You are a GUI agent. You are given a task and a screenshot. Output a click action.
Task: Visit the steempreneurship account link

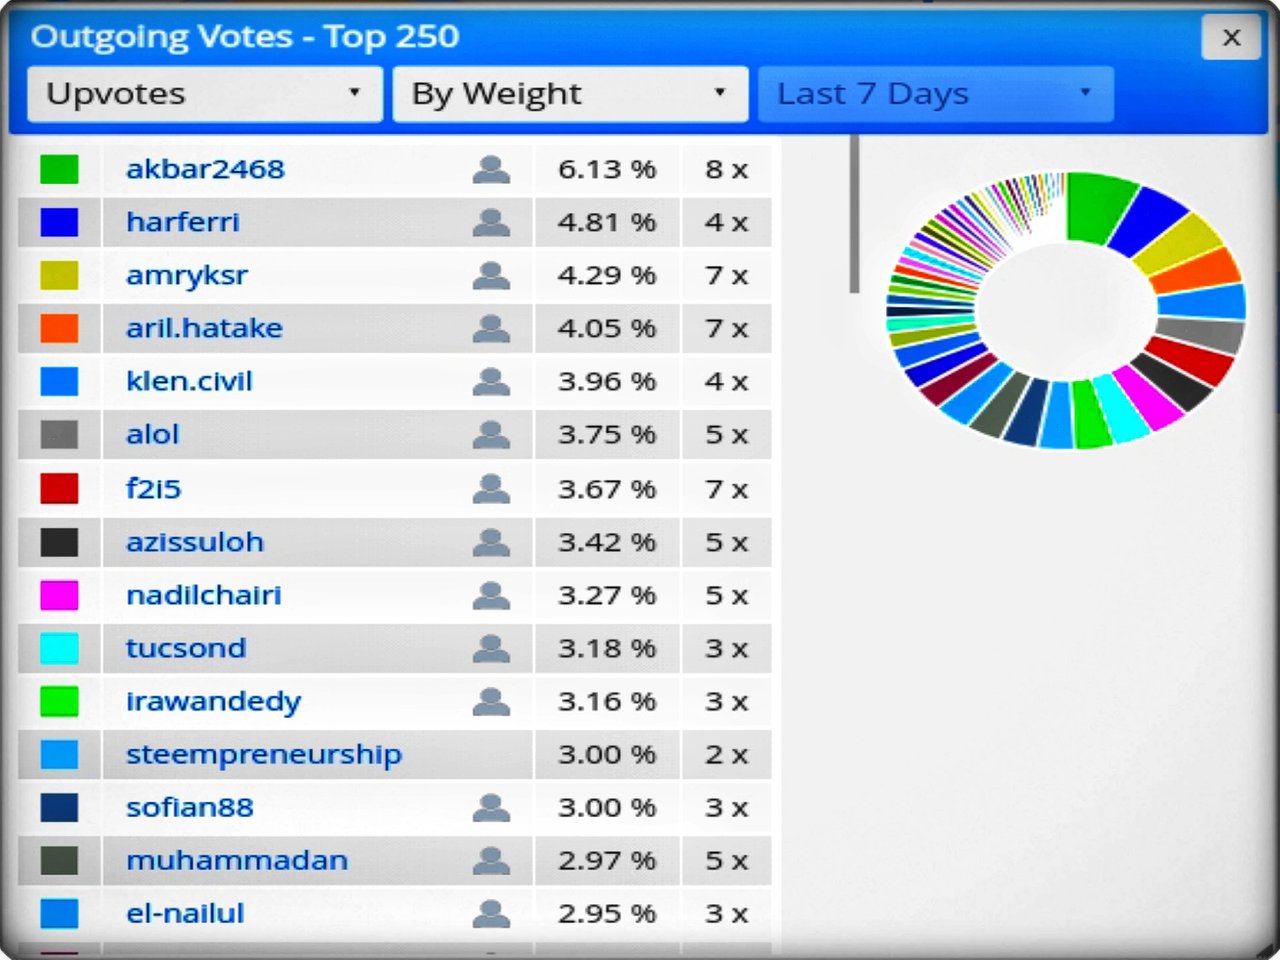(263, 755)
